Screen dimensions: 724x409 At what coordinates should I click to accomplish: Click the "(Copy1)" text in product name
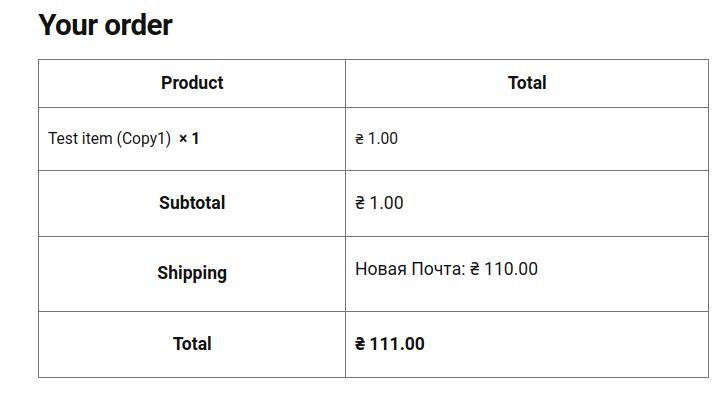(x=144, y=138)
